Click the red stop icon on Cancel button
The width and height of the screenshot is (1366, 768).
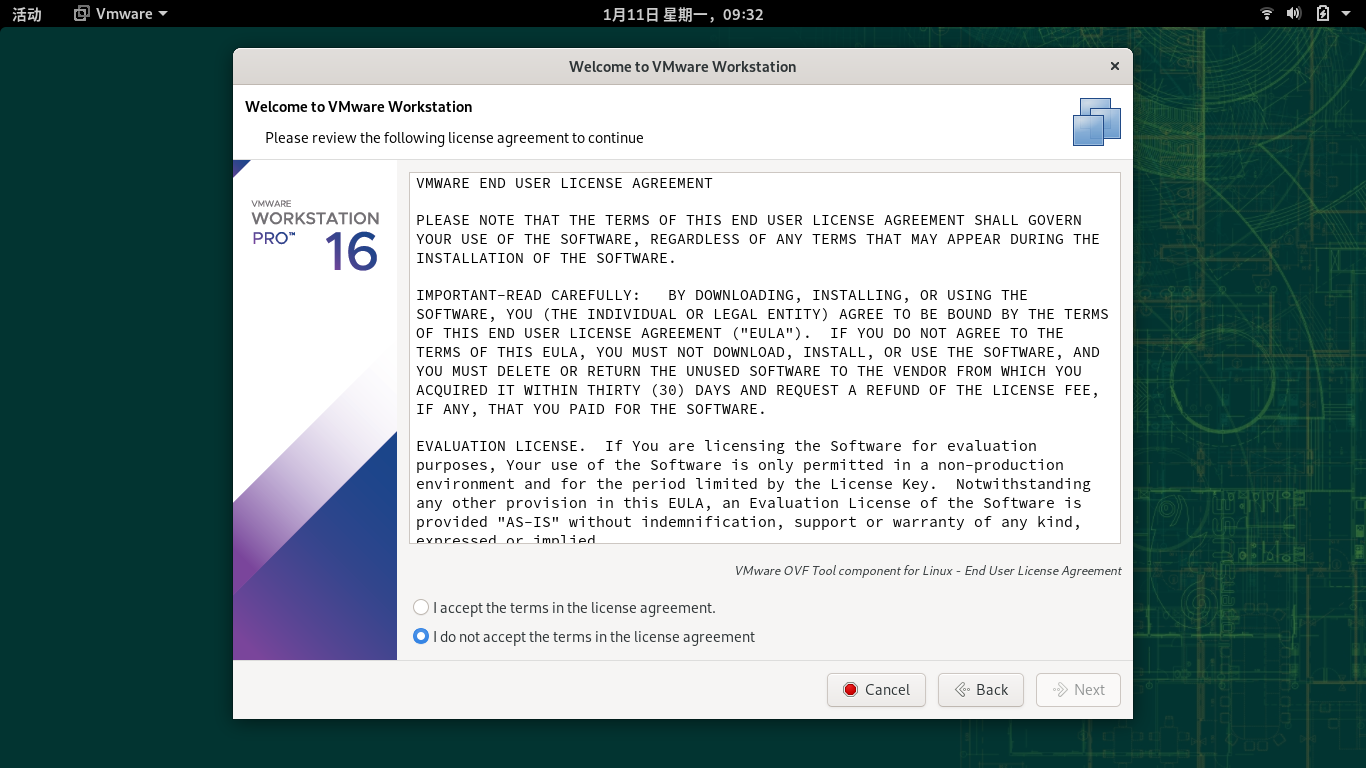click(x=850, y=690)
